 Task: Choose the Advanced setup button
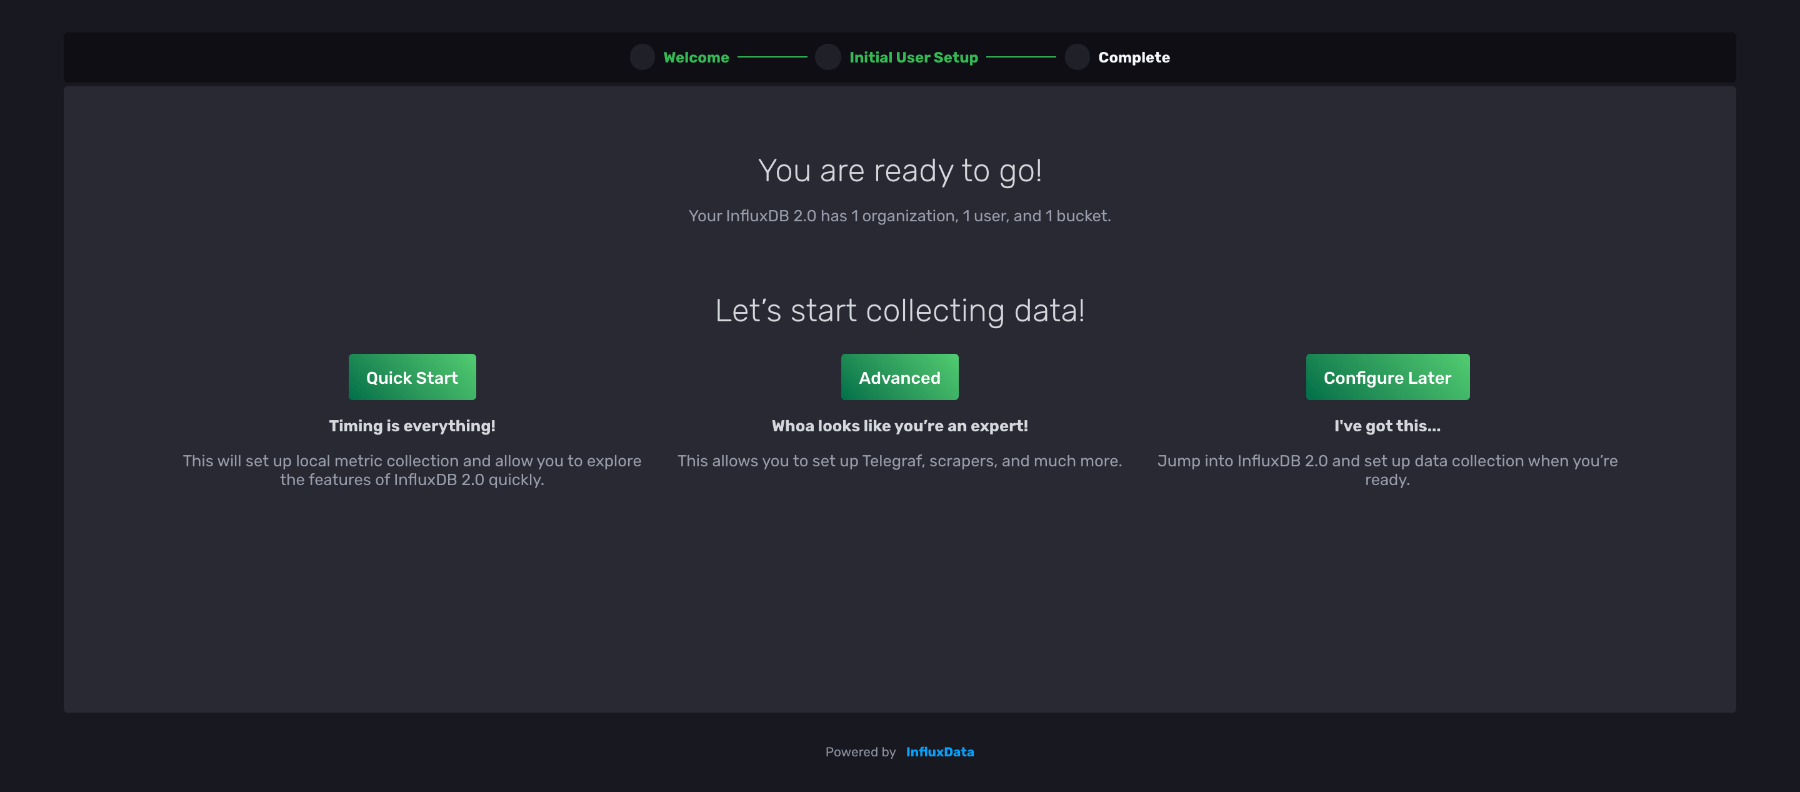(x=899, y=377)
